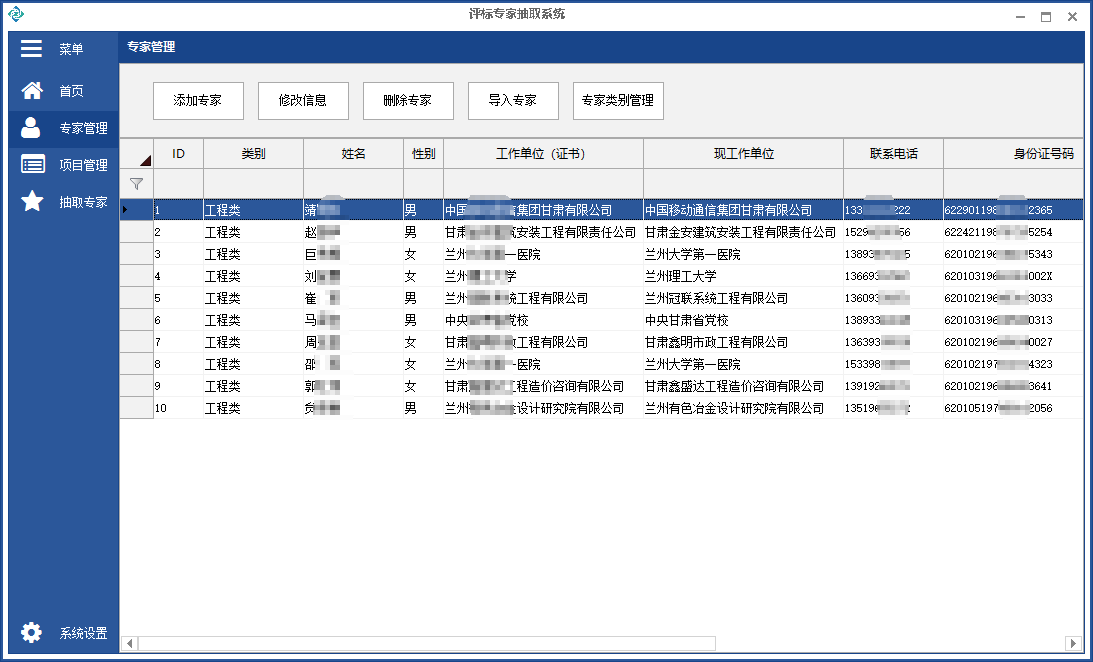The height and width of the screenshot is (662, 1093).
Task: Click the 现工作单位 filter input cell
Action: click(743, 184)
